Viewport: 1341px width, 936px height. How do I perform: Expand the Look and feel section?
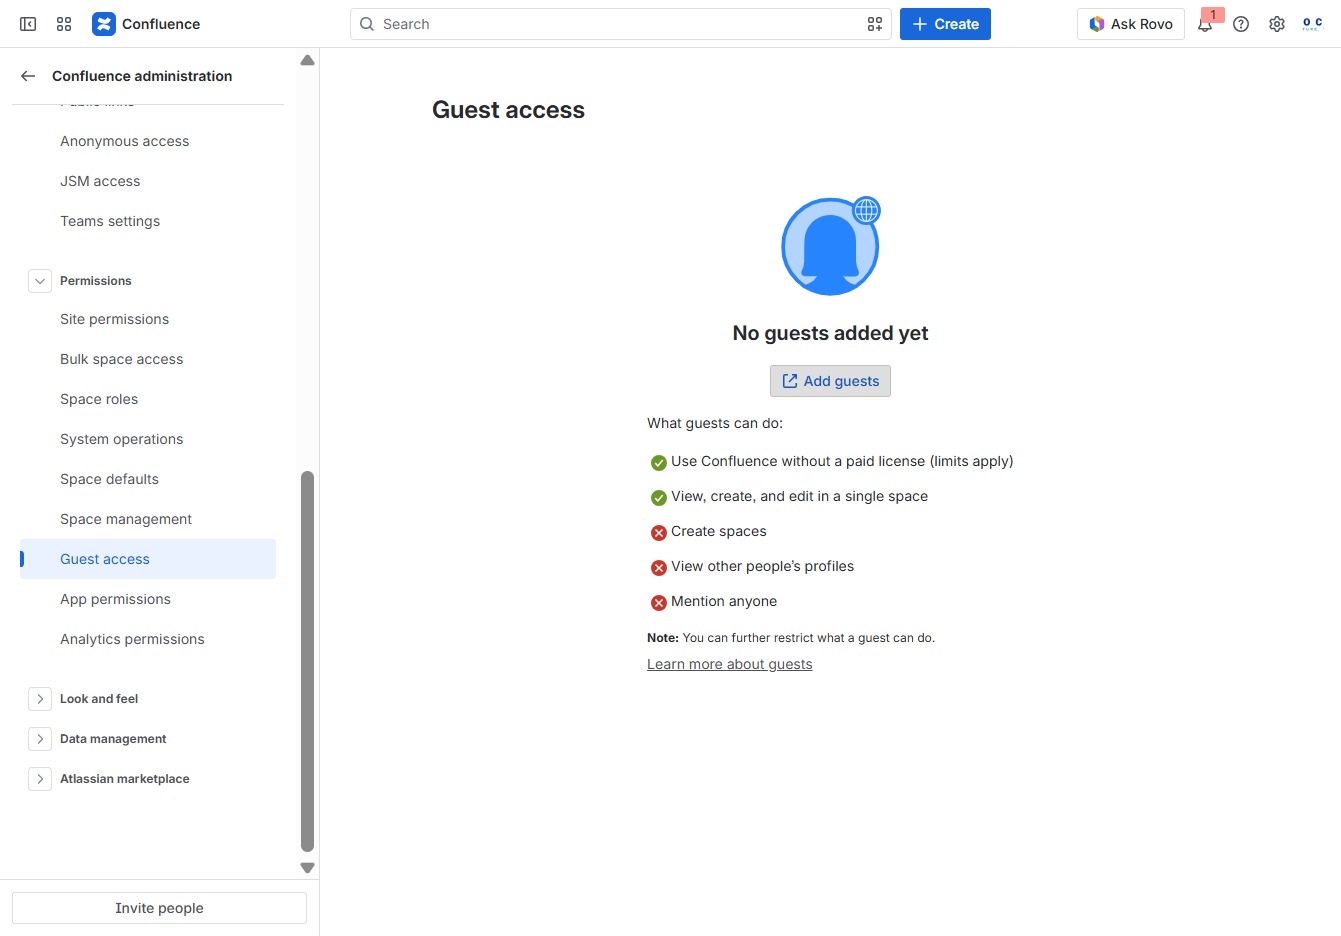point(40,699)
